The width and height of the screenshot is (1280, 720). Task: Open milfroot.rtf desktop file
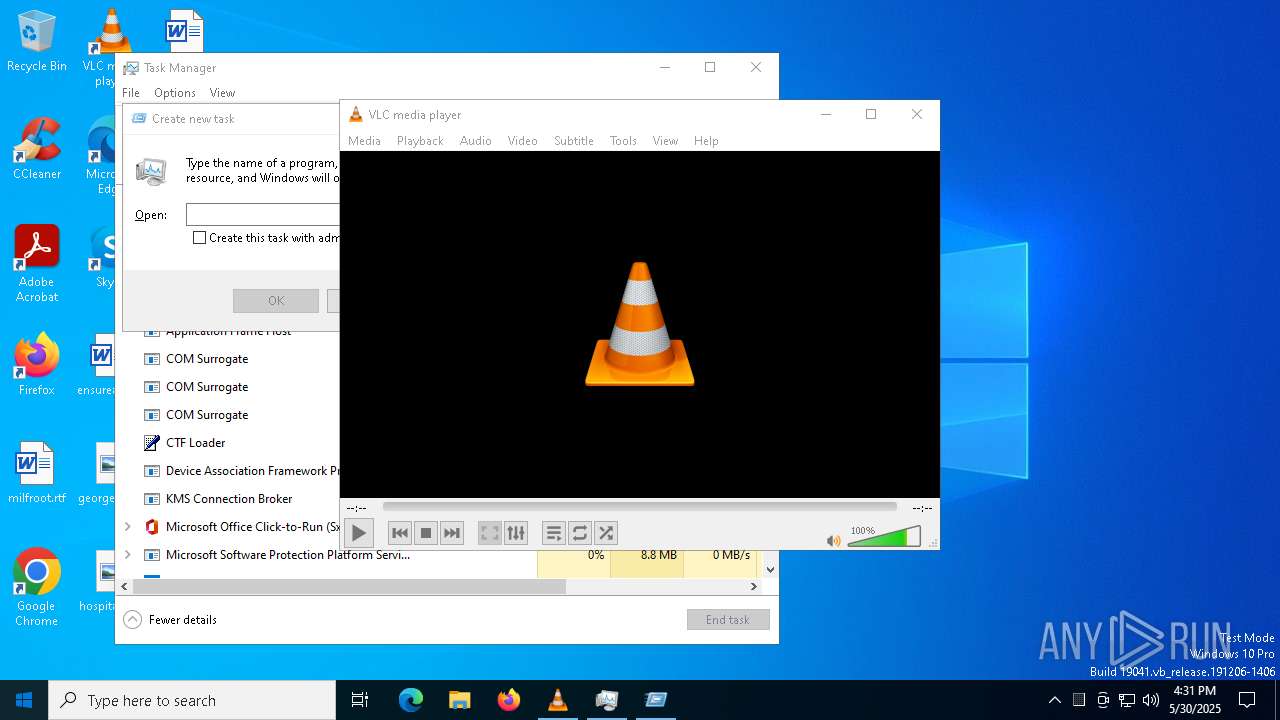37,472
